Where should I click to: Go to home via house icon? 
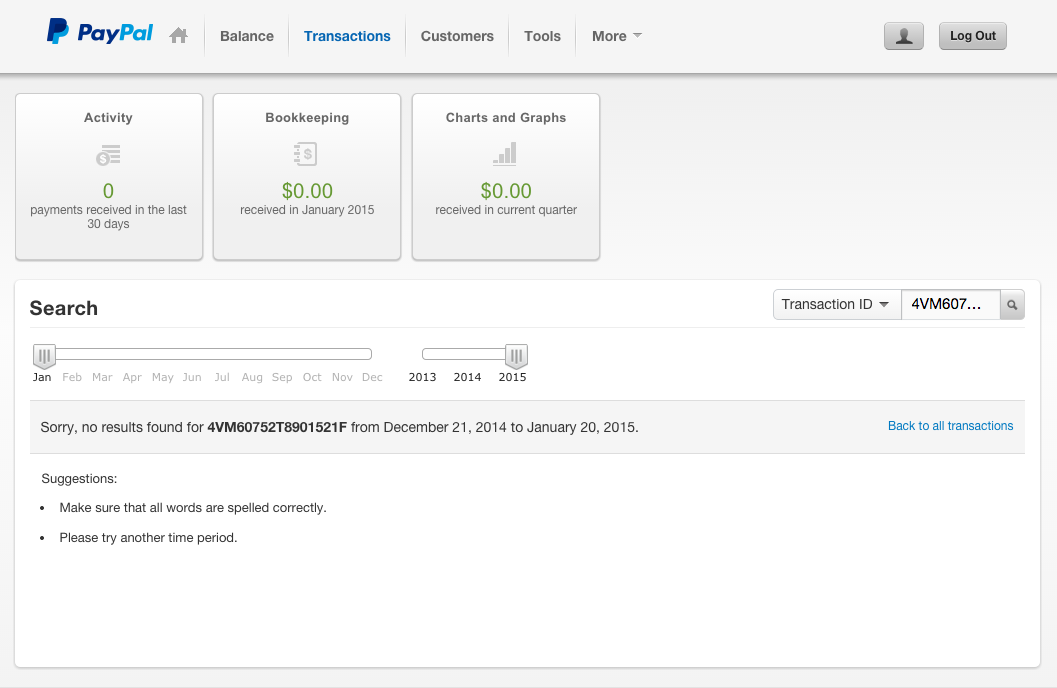[179, 36]
